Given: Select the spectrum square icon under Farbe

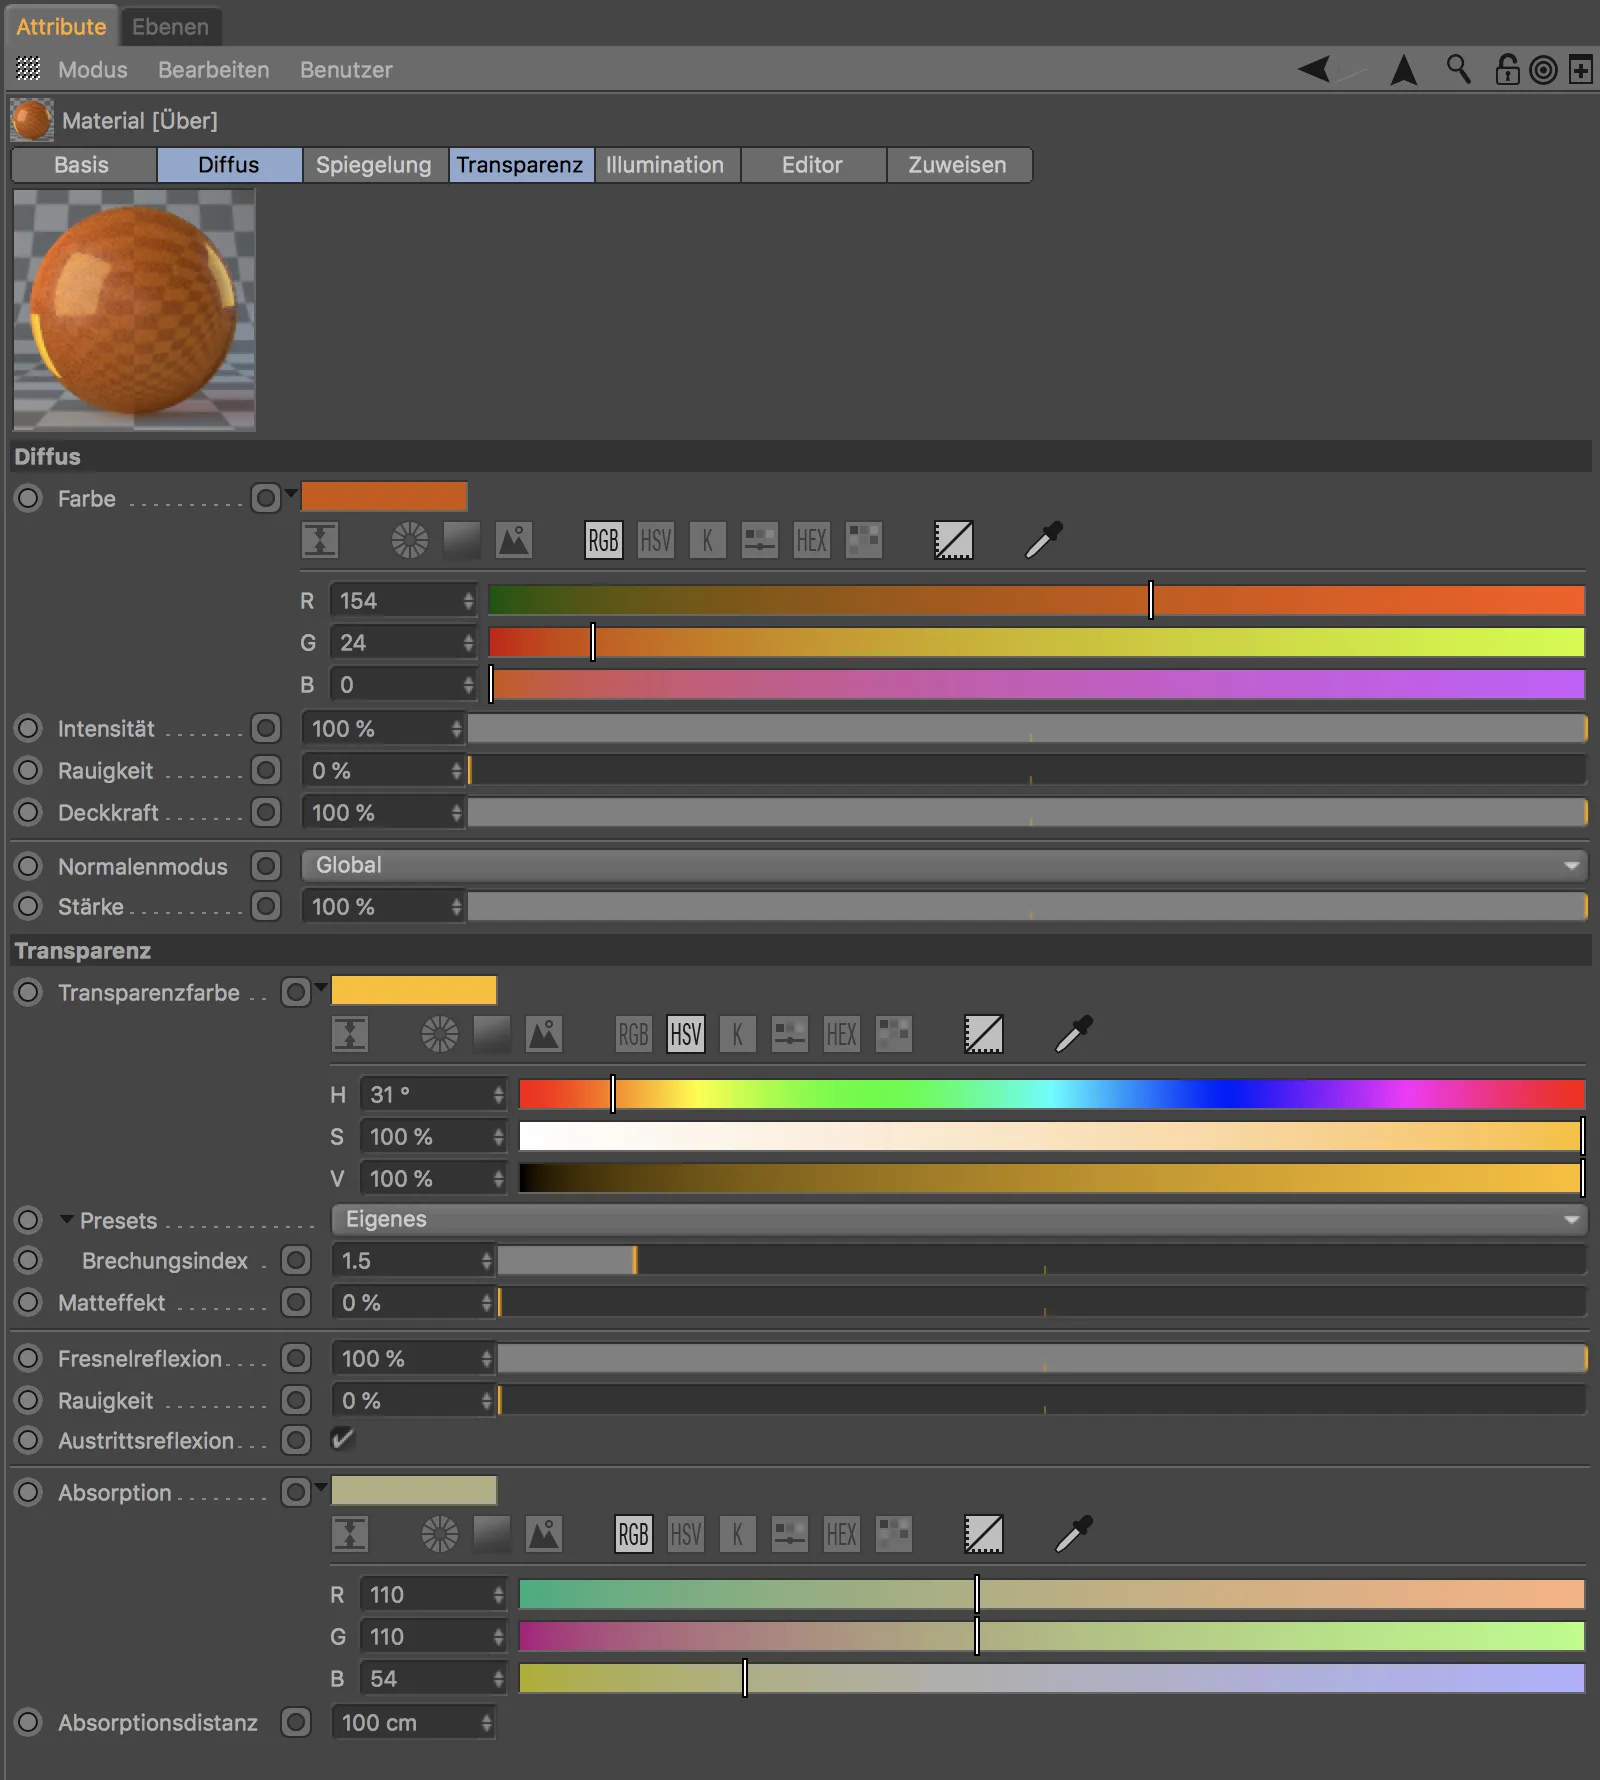Looking at the screenshot, I should (x=461, y=541).
